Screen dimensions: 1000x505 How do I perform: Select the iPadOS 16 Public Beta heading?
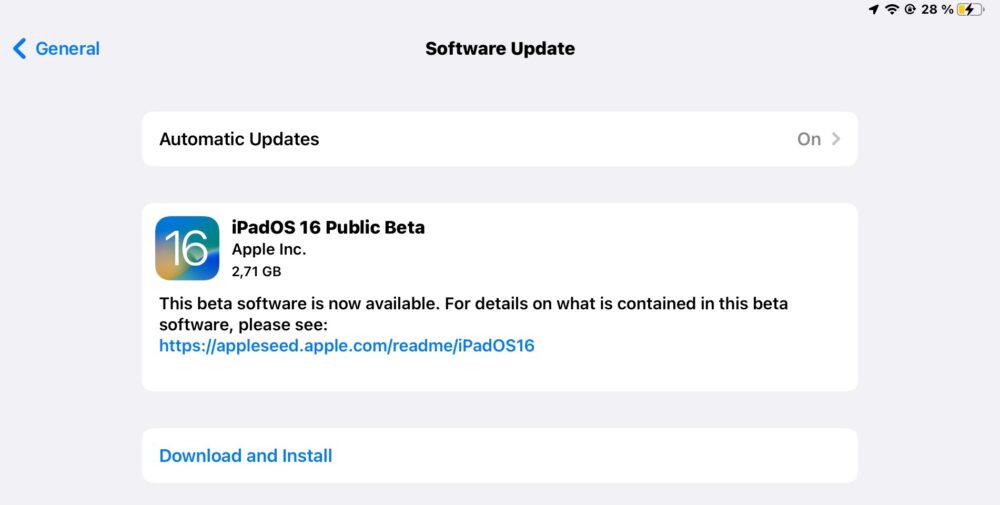[x=328, y=227]
